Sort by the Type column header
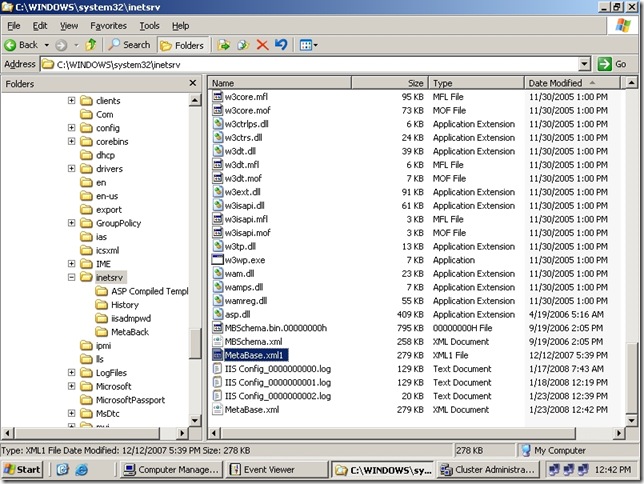 [x=476, y=83]
